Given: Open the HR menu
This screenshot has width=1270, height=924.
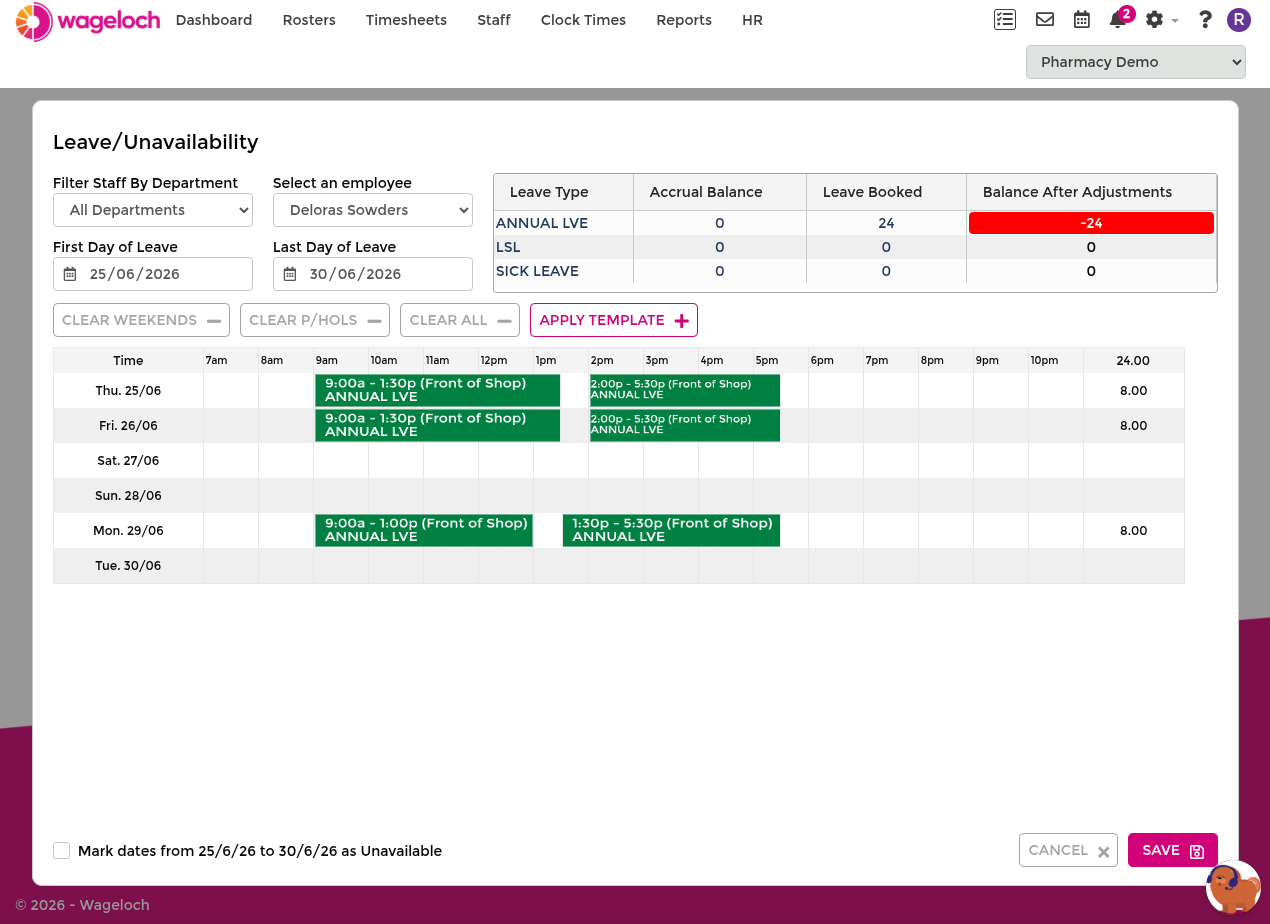Looking at the screenshot, I should point(752,20).
